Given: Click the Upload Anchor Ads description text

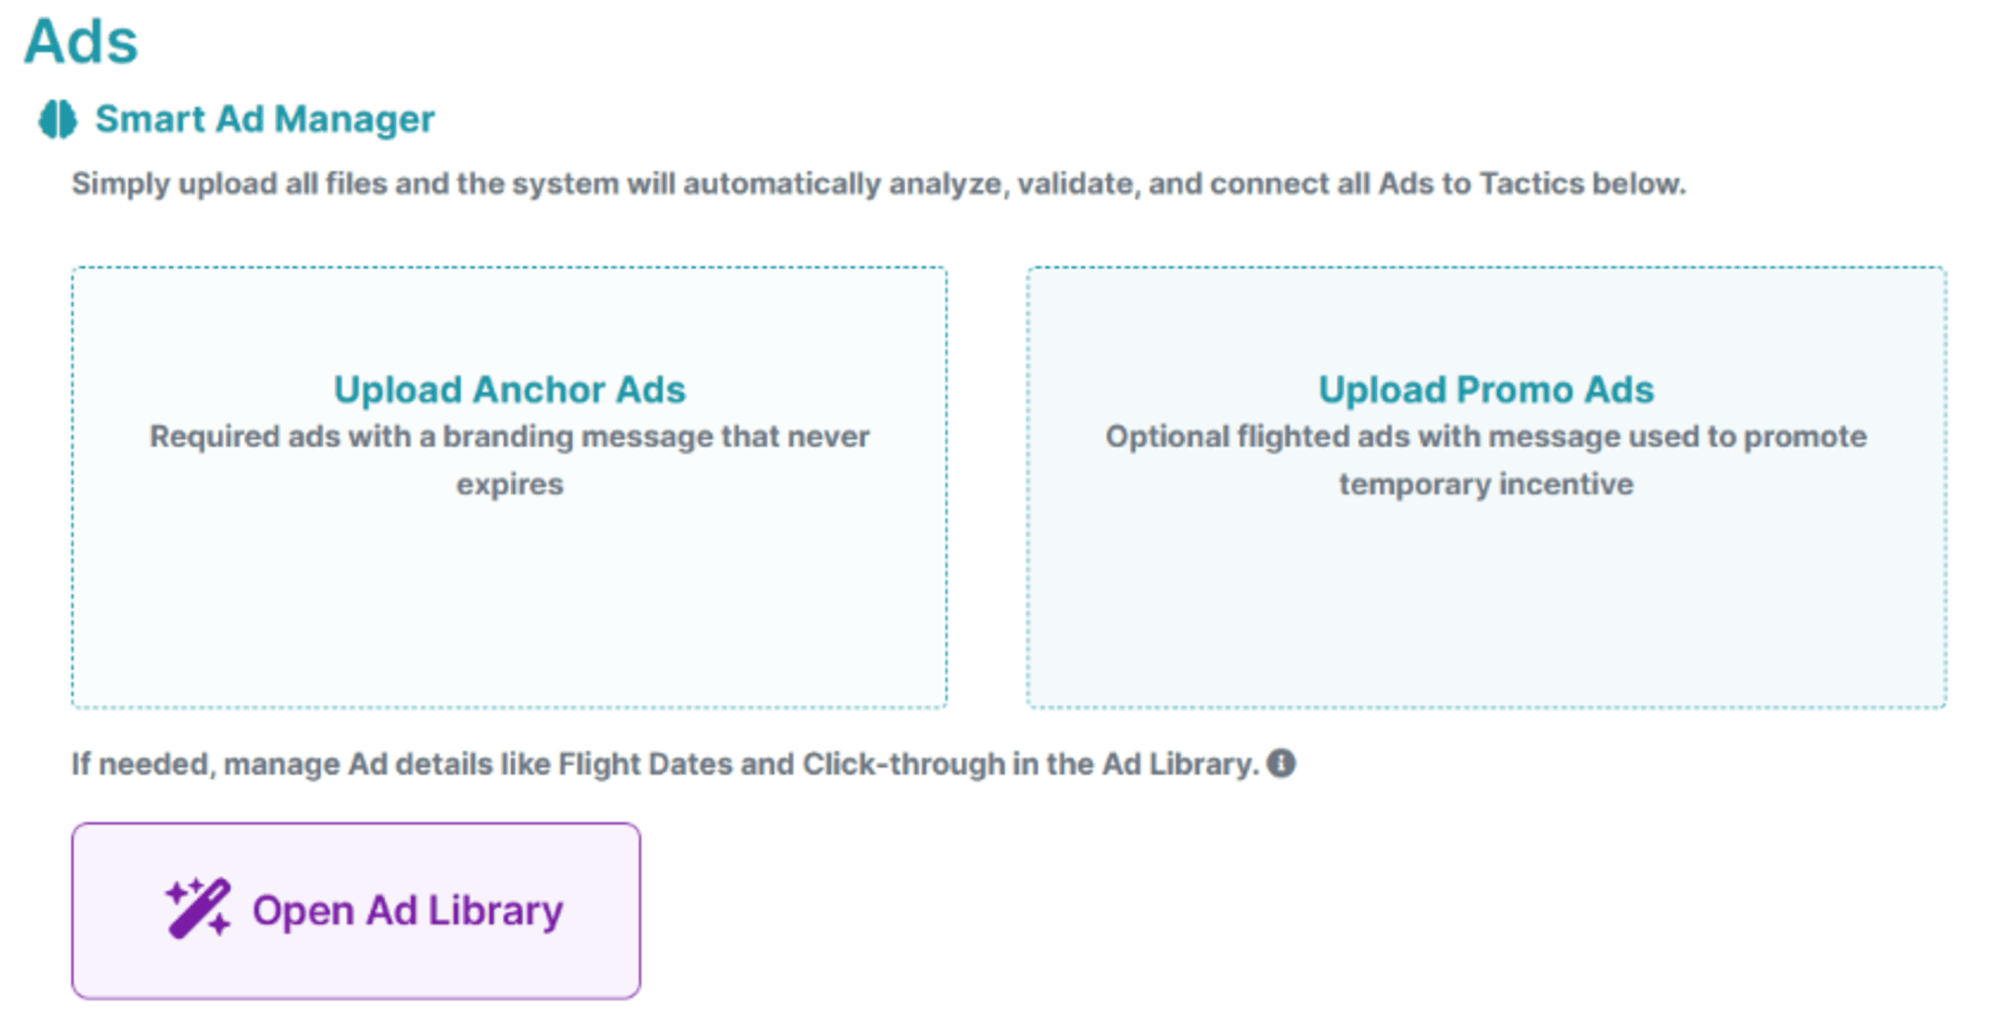Looking at the screenshot, I should click(509, 459).
